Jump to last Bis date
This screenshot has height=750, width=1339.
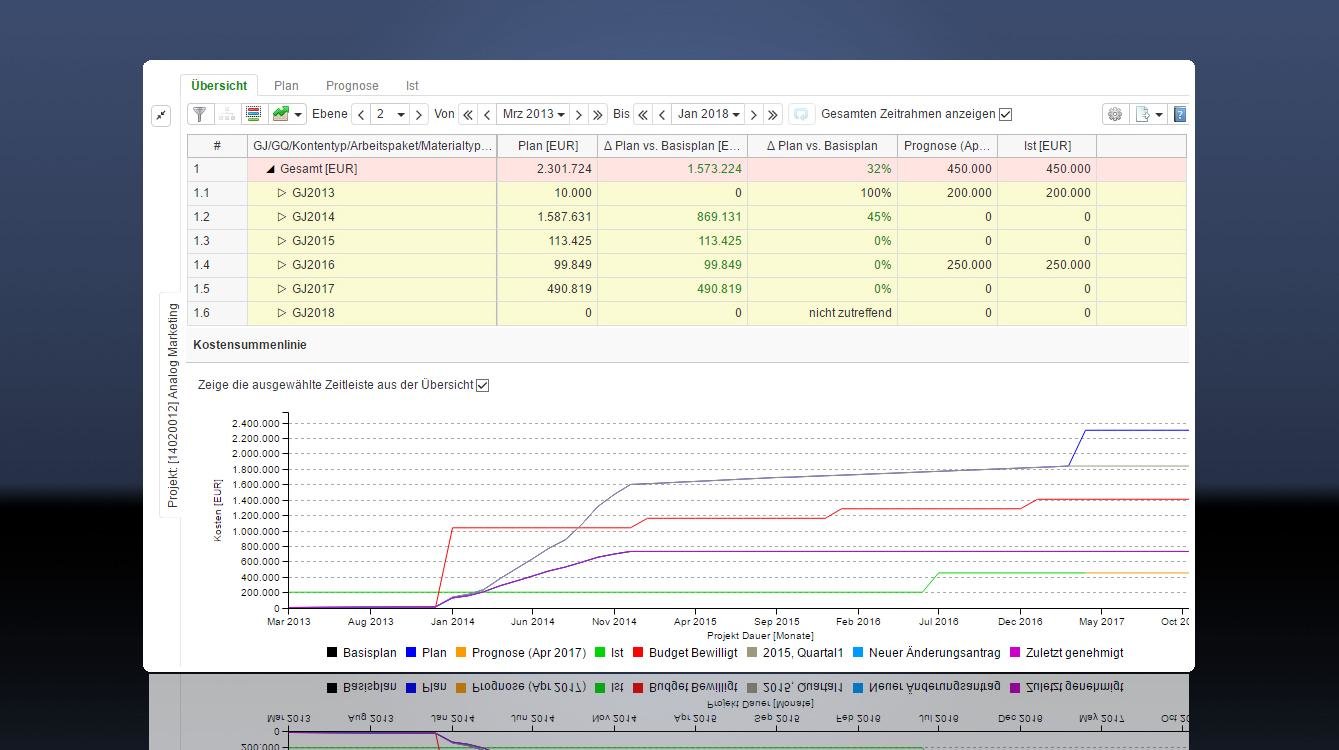pyautogui.click(x=773, y=115)
